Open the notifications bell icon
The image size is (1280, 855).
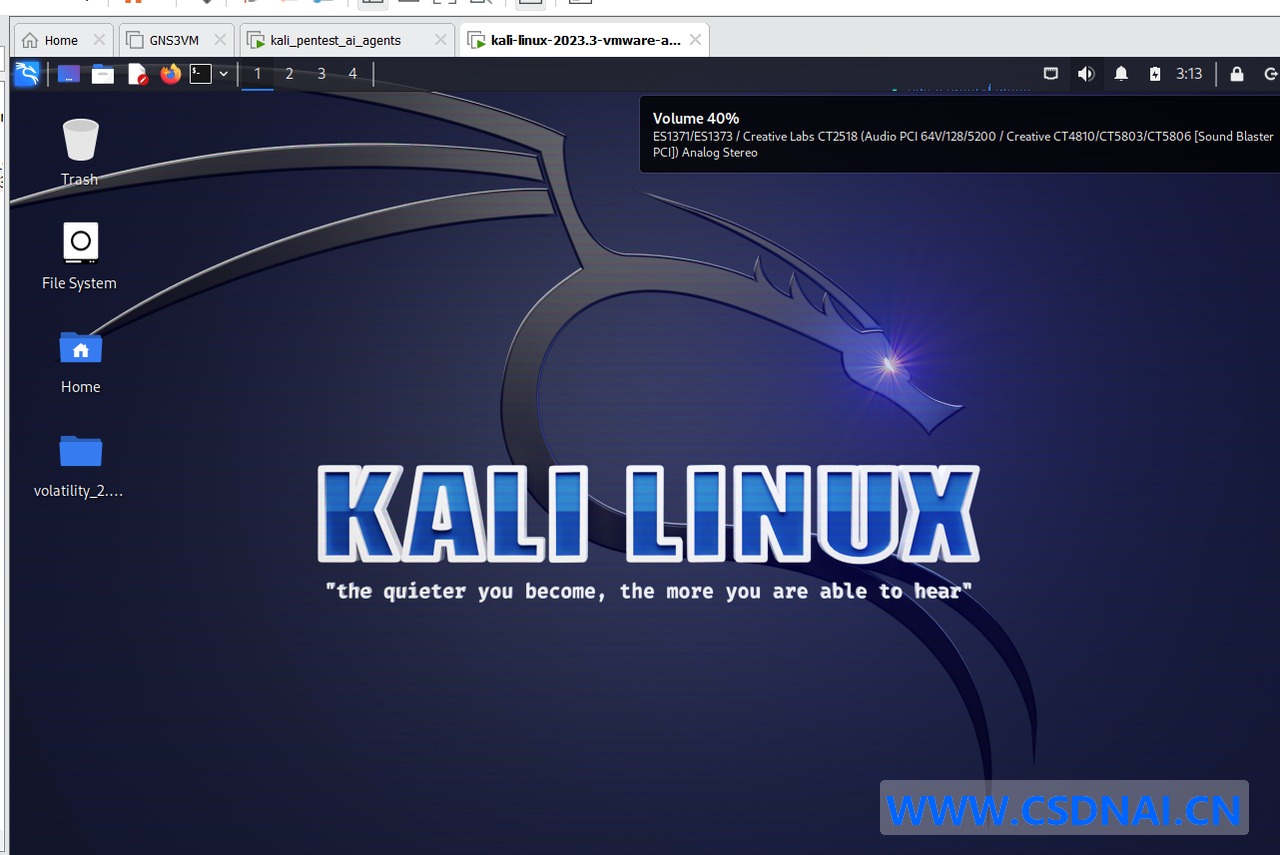coord(1122,74)
